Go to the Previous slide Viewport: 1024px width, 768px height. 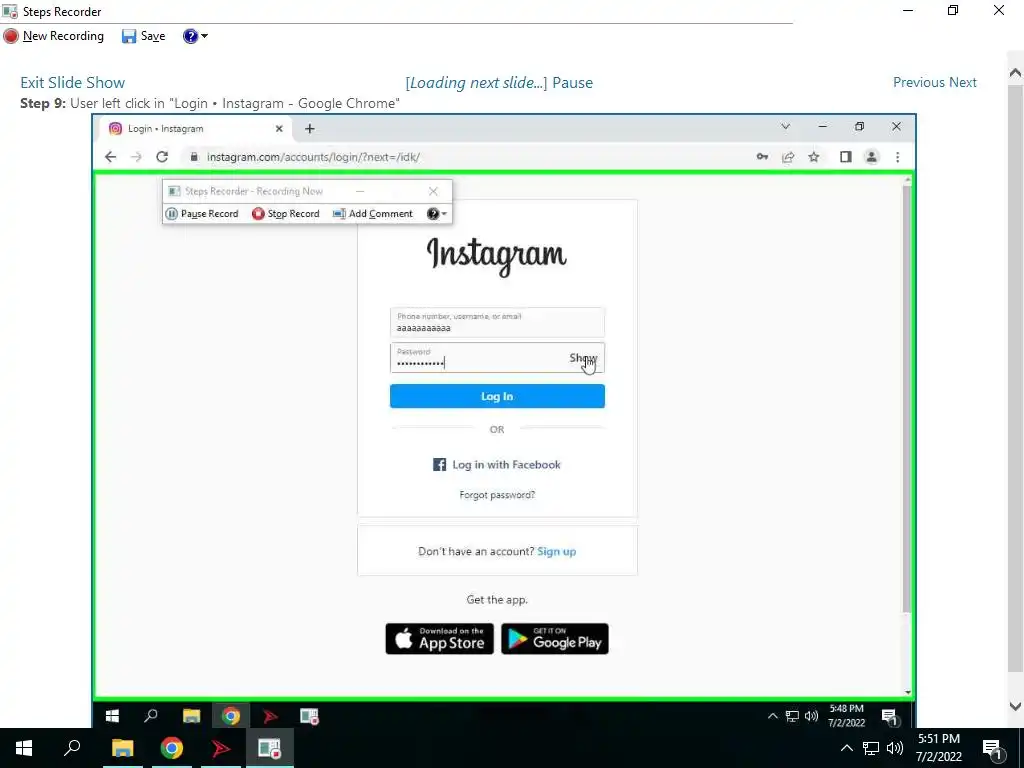pyautogui.click(x=919, y=82)
